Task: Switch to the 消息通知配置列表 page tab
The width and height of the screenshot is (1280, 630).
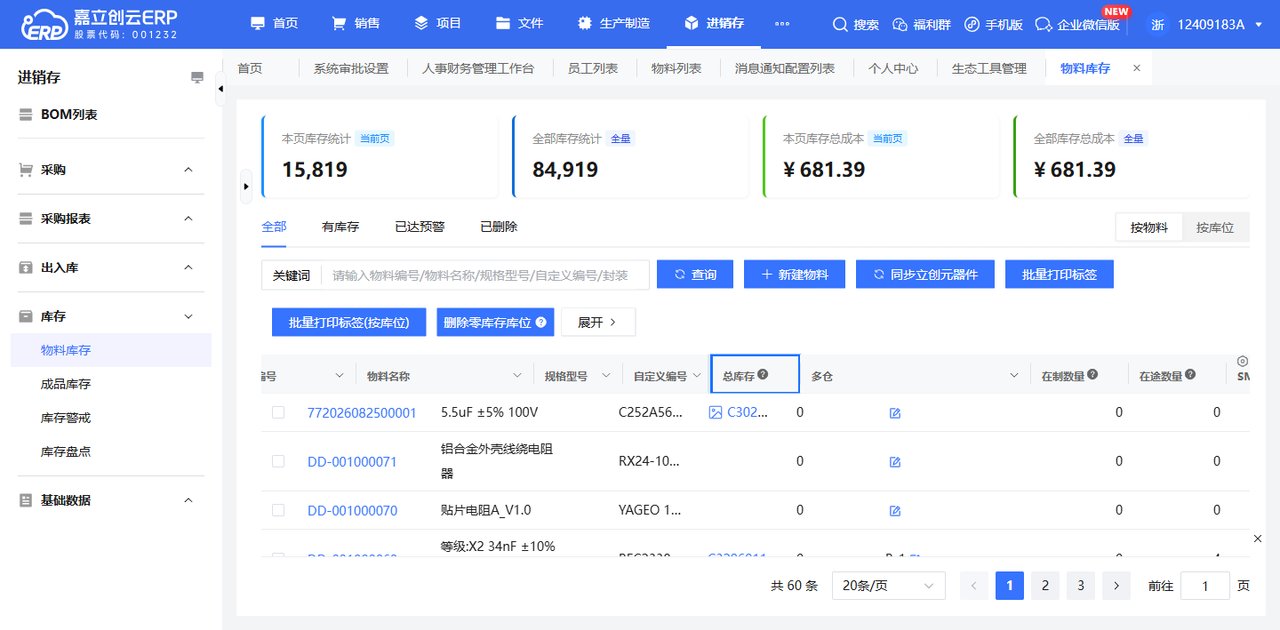Action: [785, 68]
